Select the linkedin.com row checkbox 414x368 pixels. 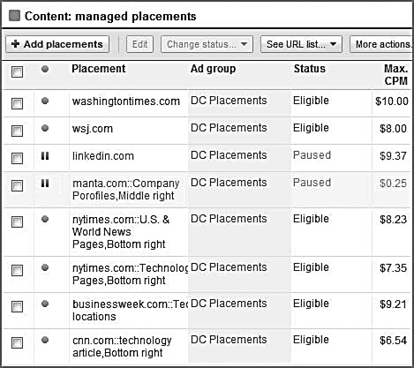17,158
